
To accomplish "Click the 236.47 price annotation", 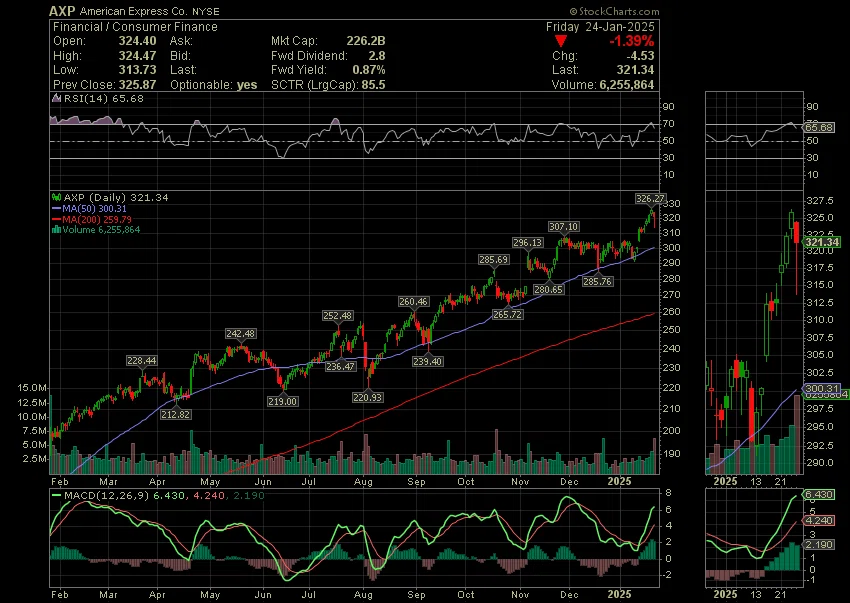I will (x=340, y=367).
